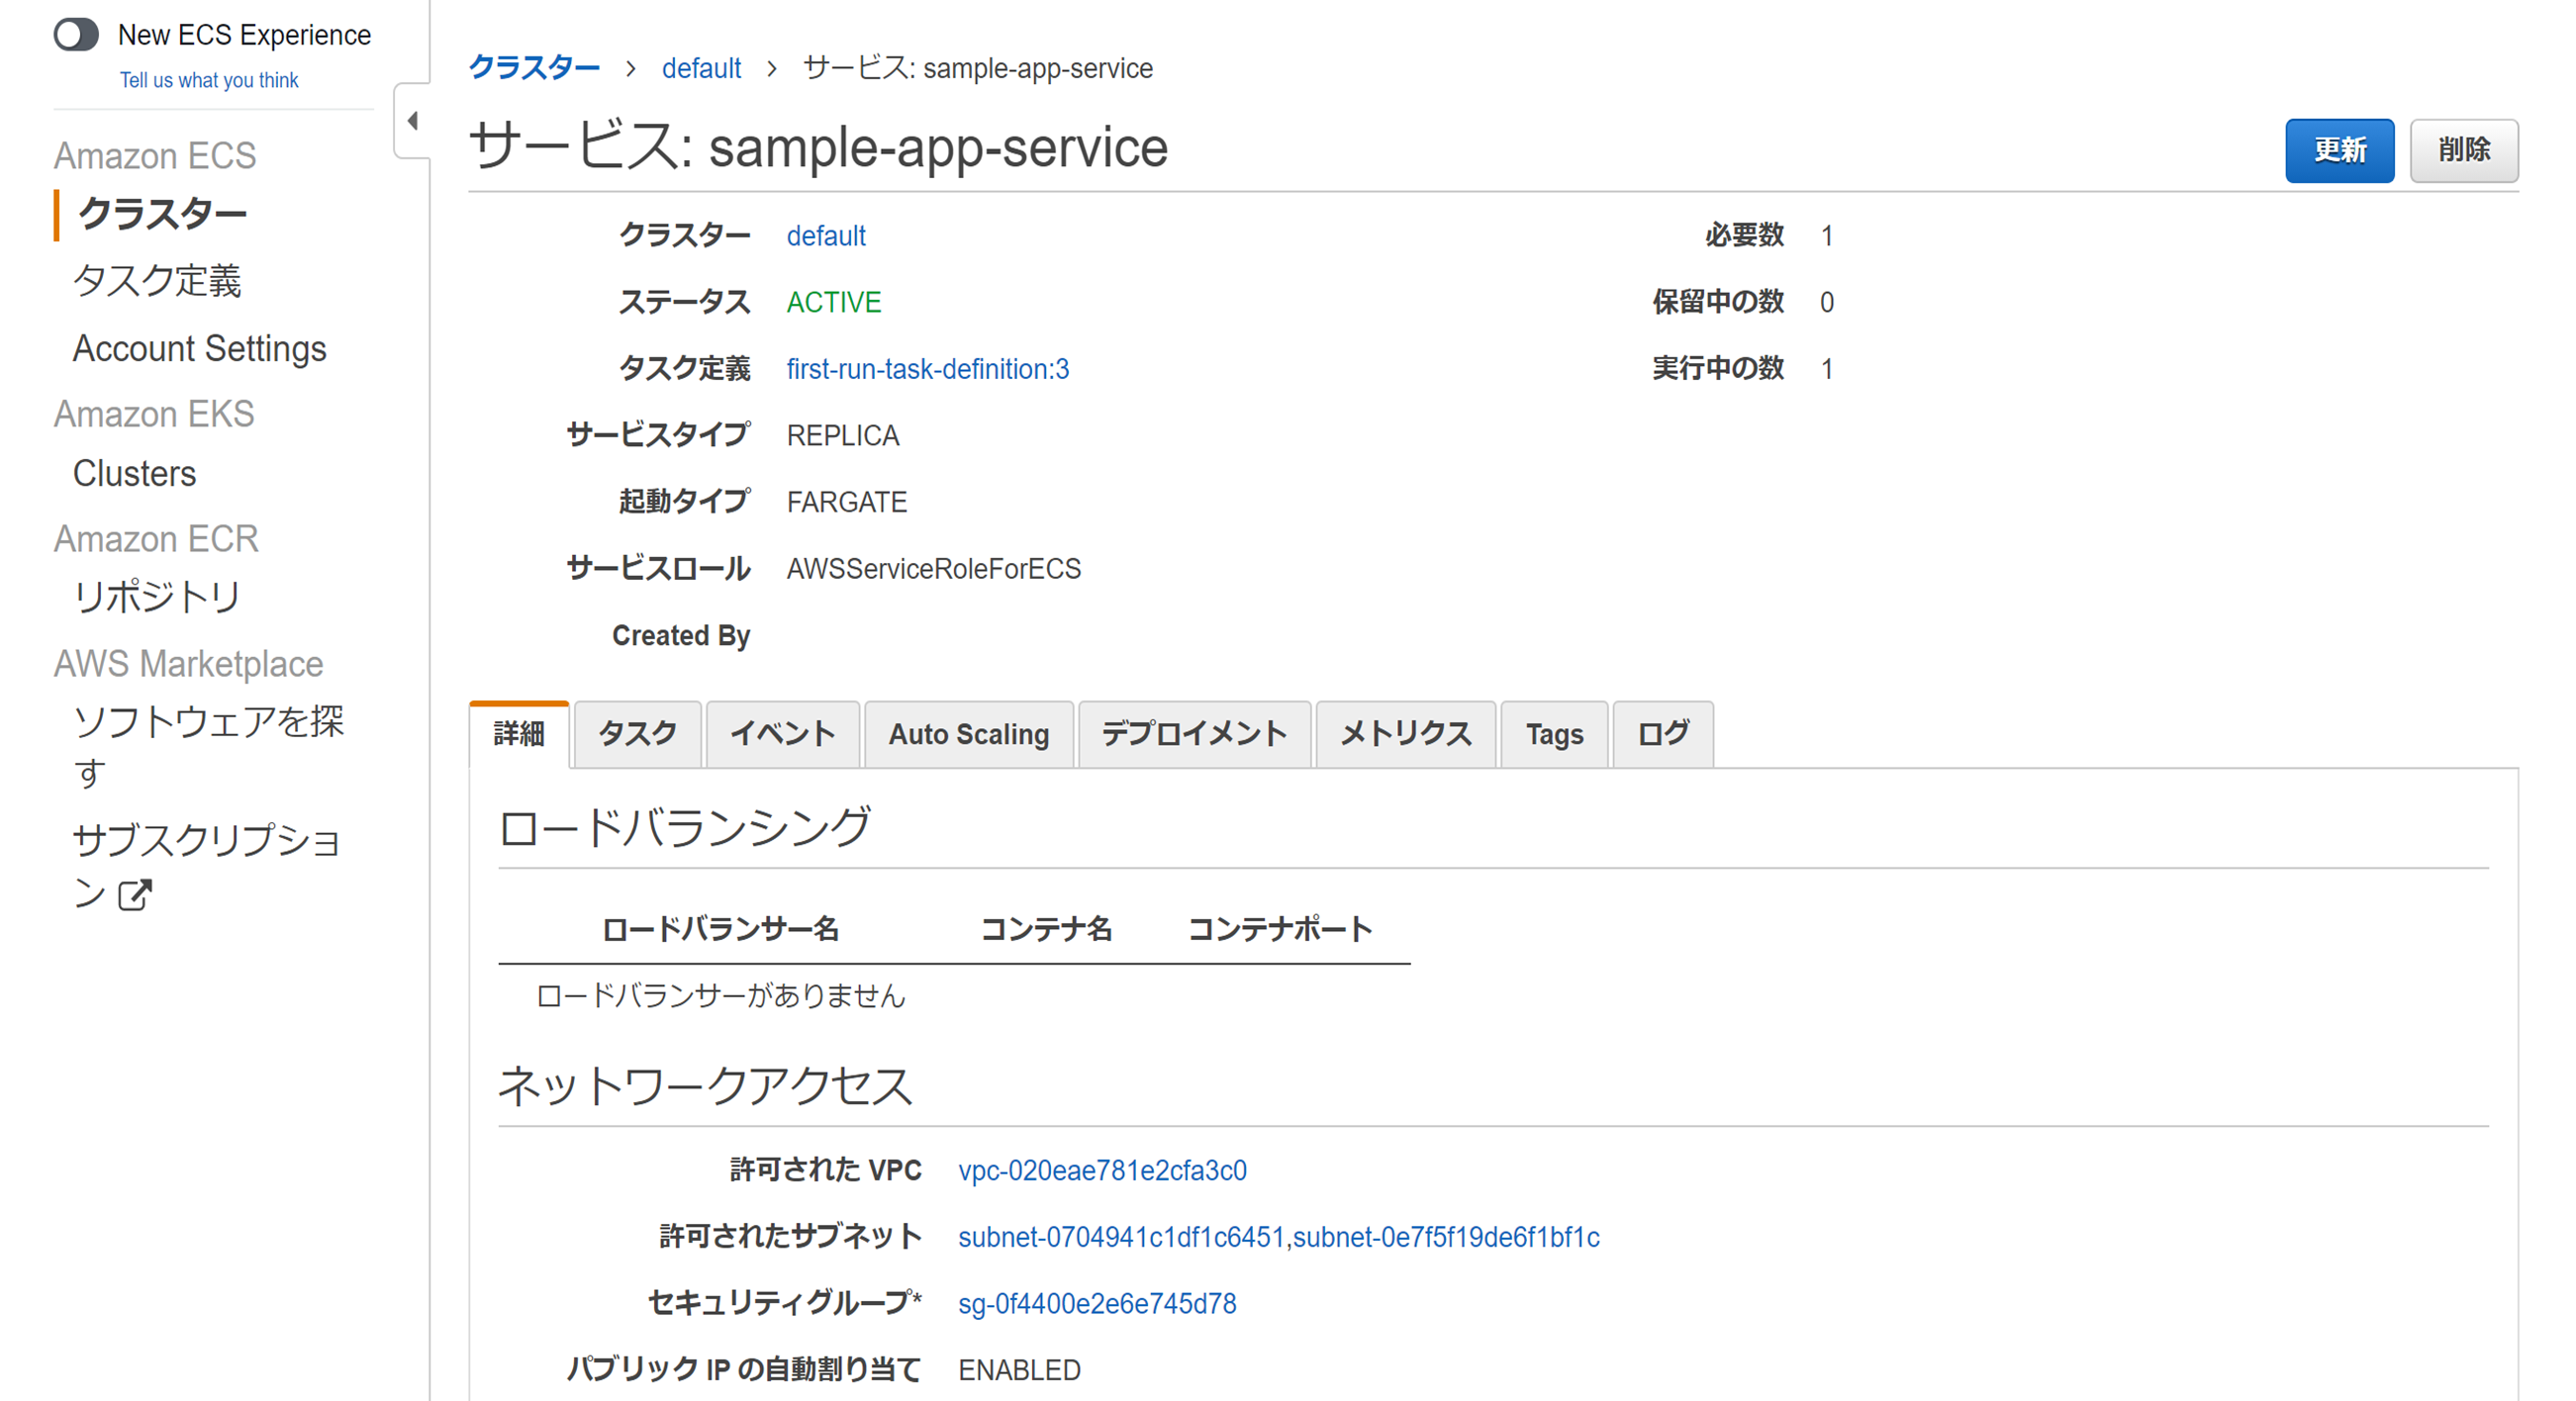Open the イベント tab
The width and height of the screenshot is (2576, 1401).
[782, 734]
